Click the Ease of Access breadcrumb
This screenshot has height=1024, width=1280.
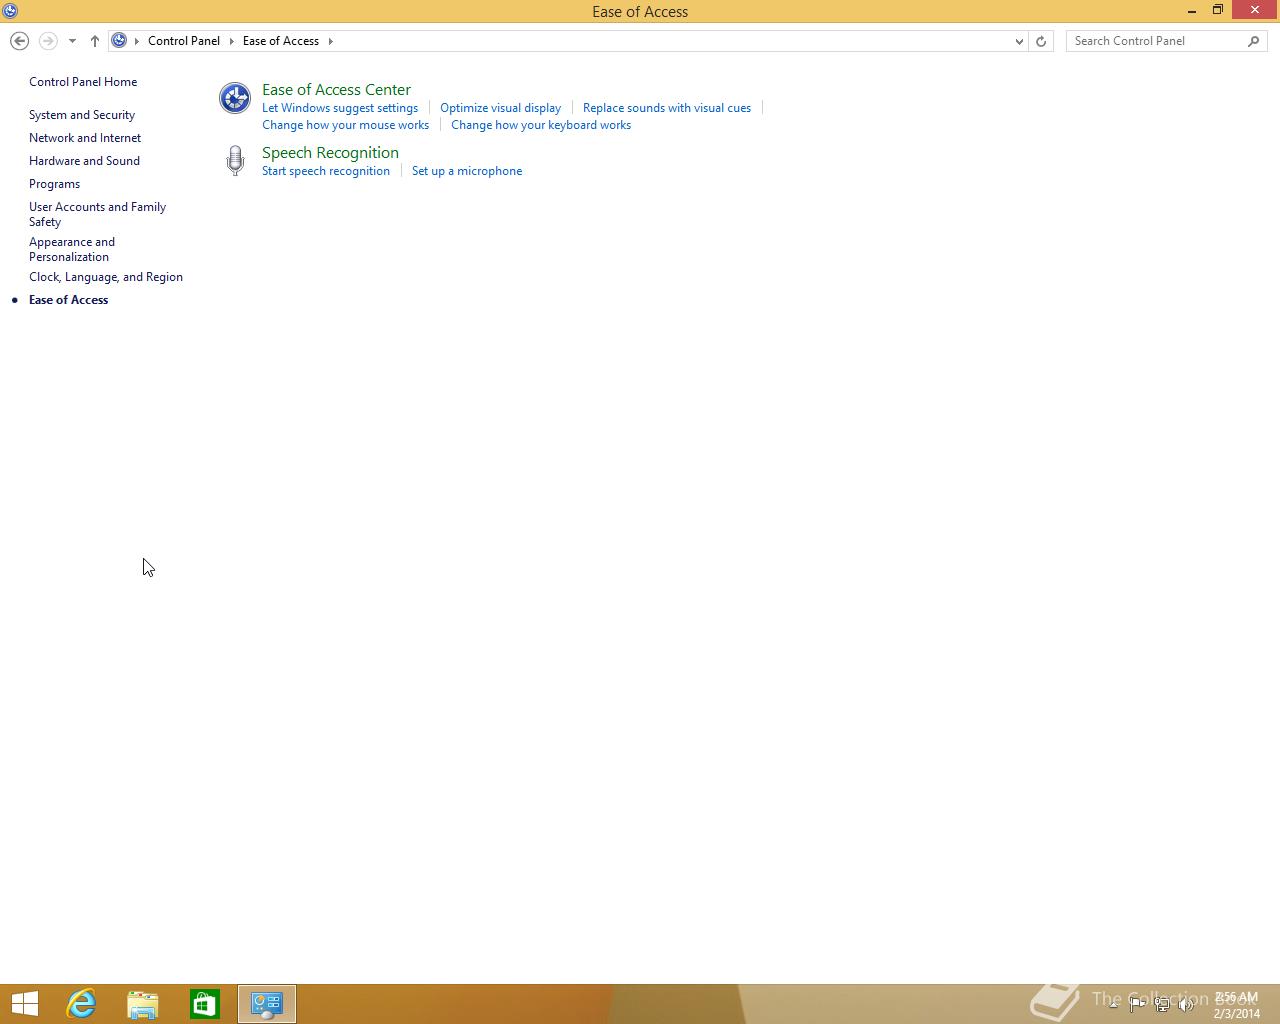281,41
